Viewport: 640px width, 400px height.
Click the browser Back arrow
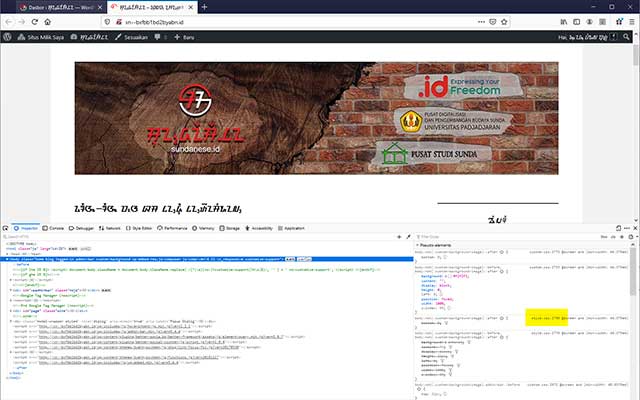click(x=9, y=22)
